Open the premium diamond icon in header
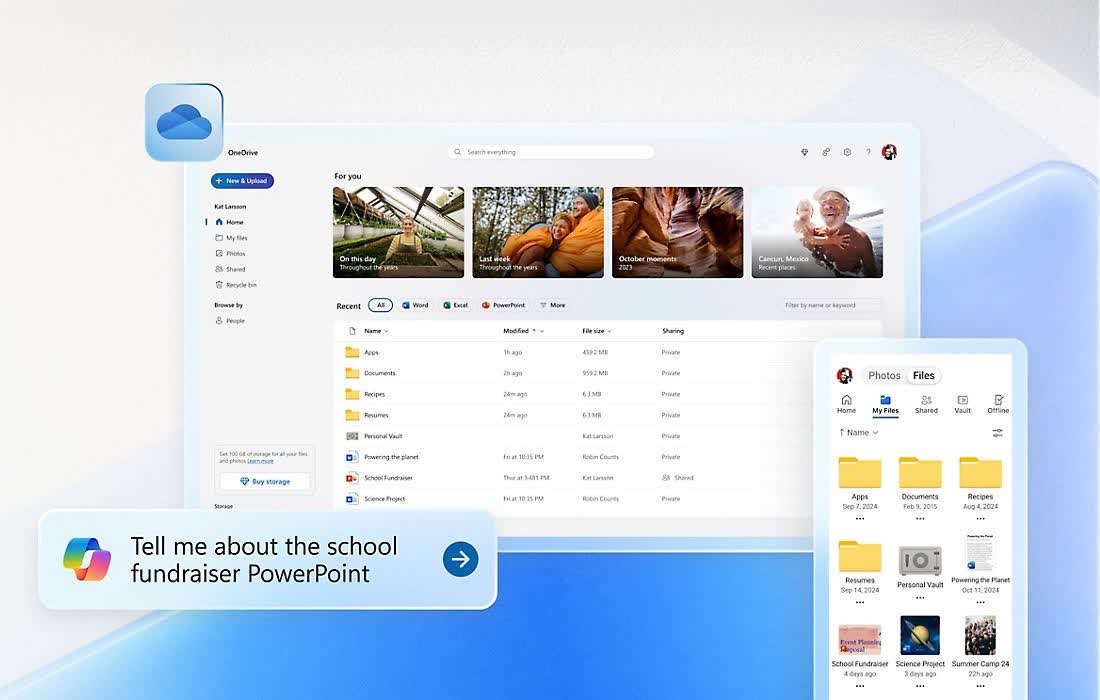The image size is (1100, 700). click(x=805, y=152)
